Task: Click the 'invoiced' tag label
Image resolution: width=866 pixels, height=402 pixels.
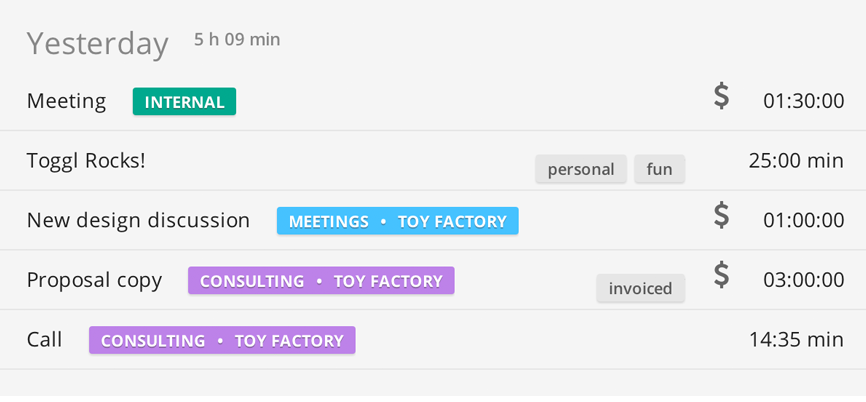Action: (640, 288)
